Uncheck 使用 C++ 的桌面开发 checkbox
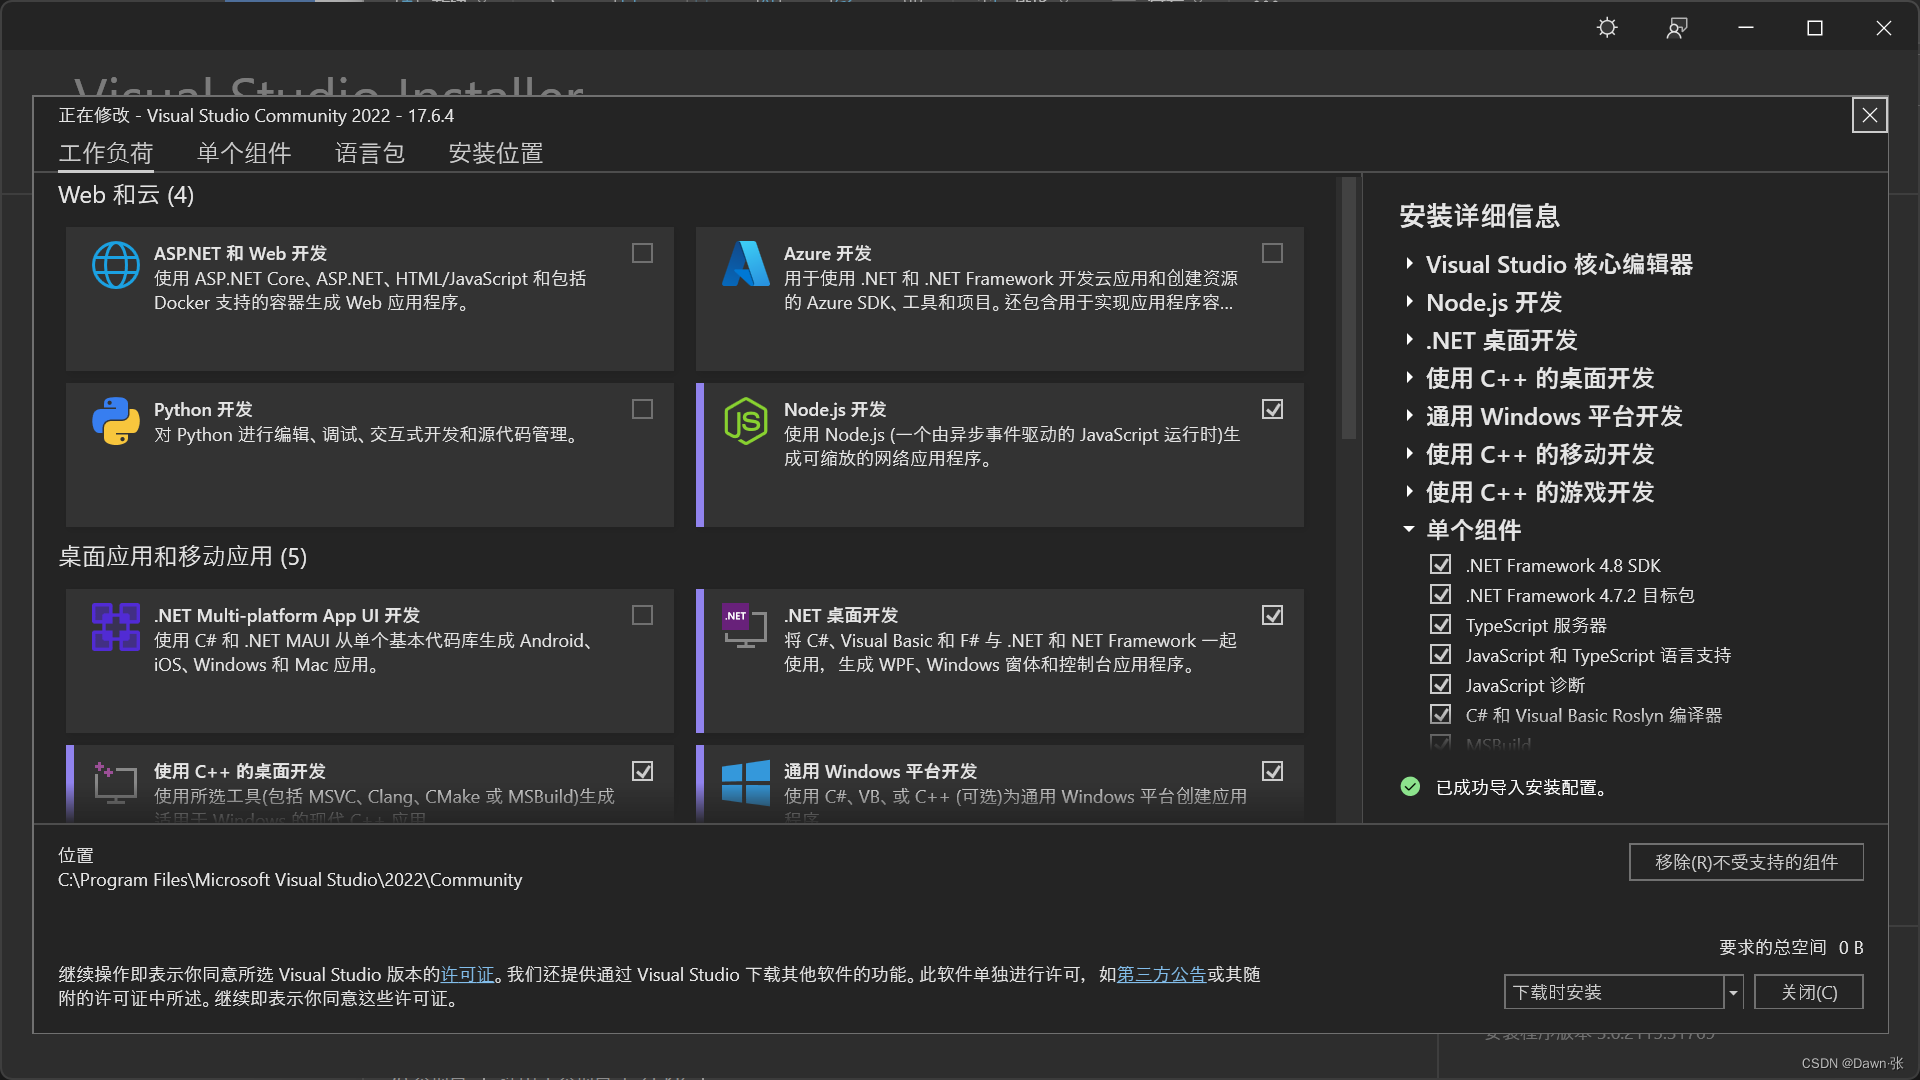The image size is (1920, 1080). [x=642, y=771]
